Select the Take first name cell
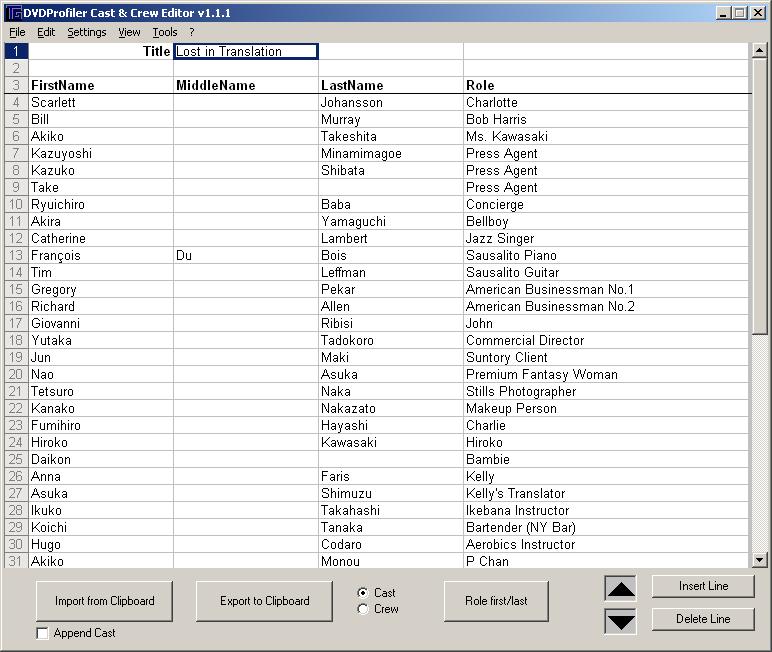772x652 pixels. [101, 188]
